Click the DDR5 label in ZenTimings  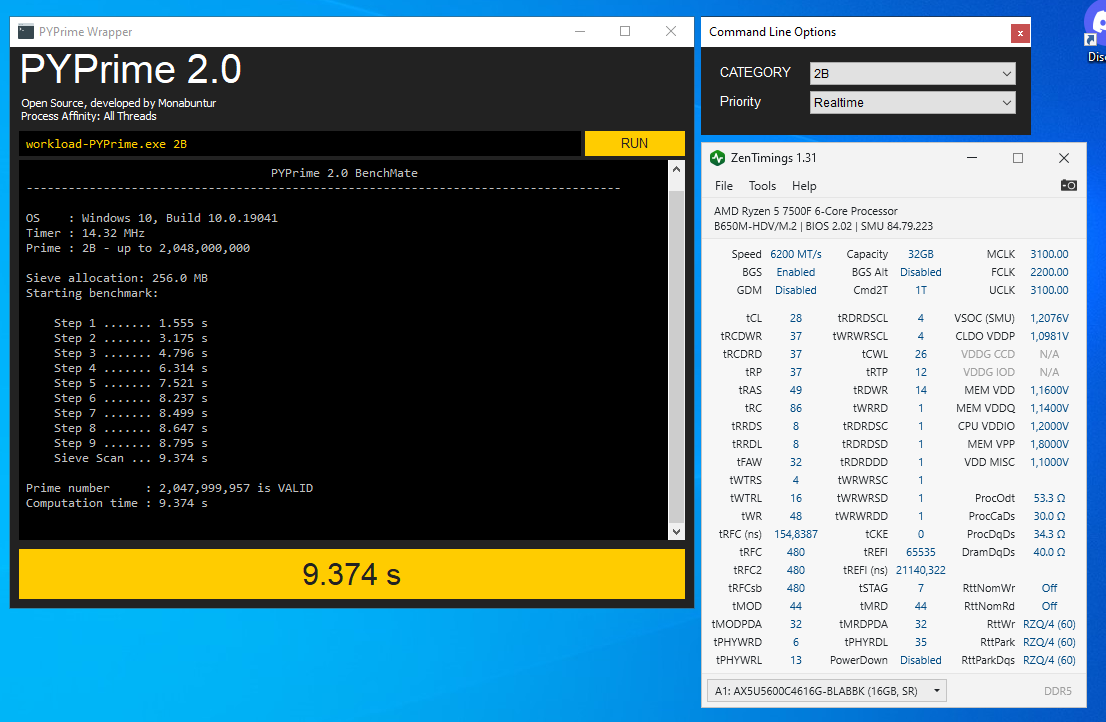tap(1057, 691)
